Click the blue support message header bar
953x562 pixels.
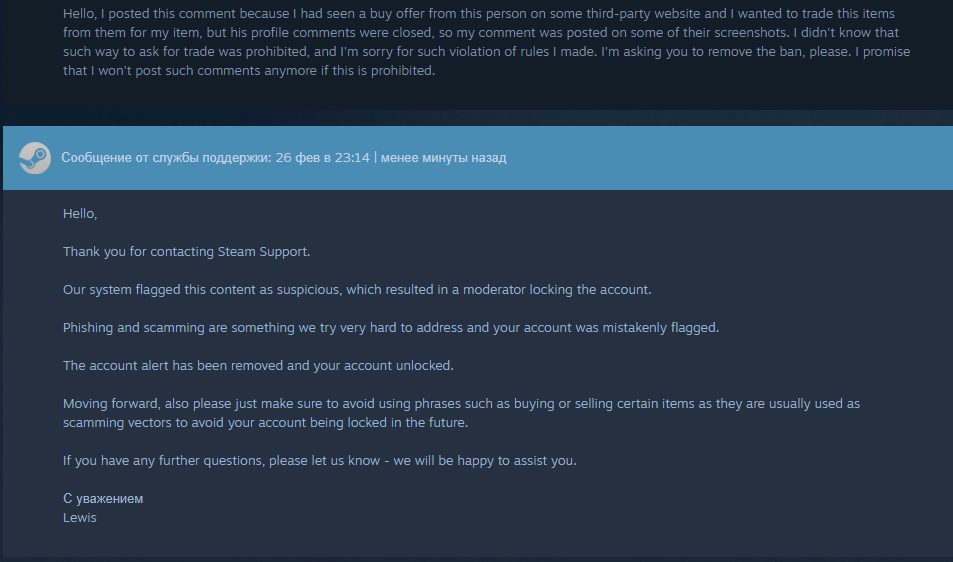pos(478,158)
